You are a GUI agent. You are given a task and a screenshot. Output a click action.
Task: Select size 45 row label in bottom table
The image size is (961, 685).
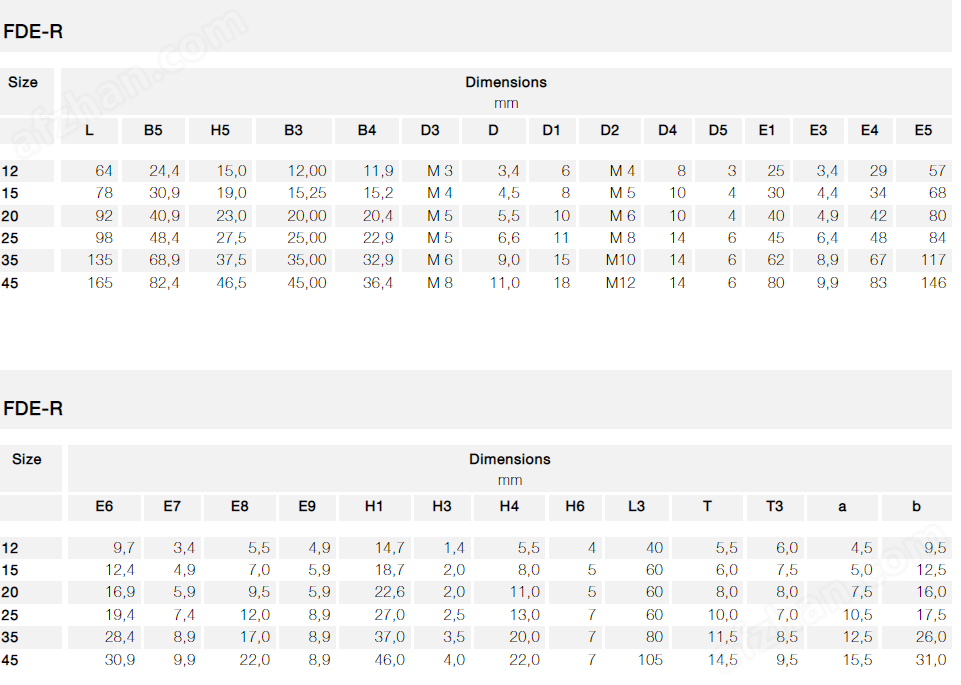click(x=10, y=660)
